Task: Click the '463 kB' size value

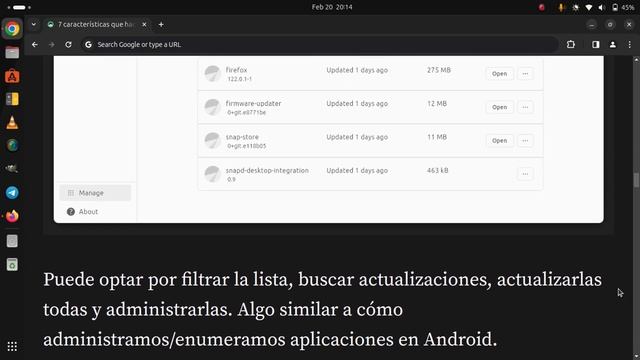Action: (438, 170)
